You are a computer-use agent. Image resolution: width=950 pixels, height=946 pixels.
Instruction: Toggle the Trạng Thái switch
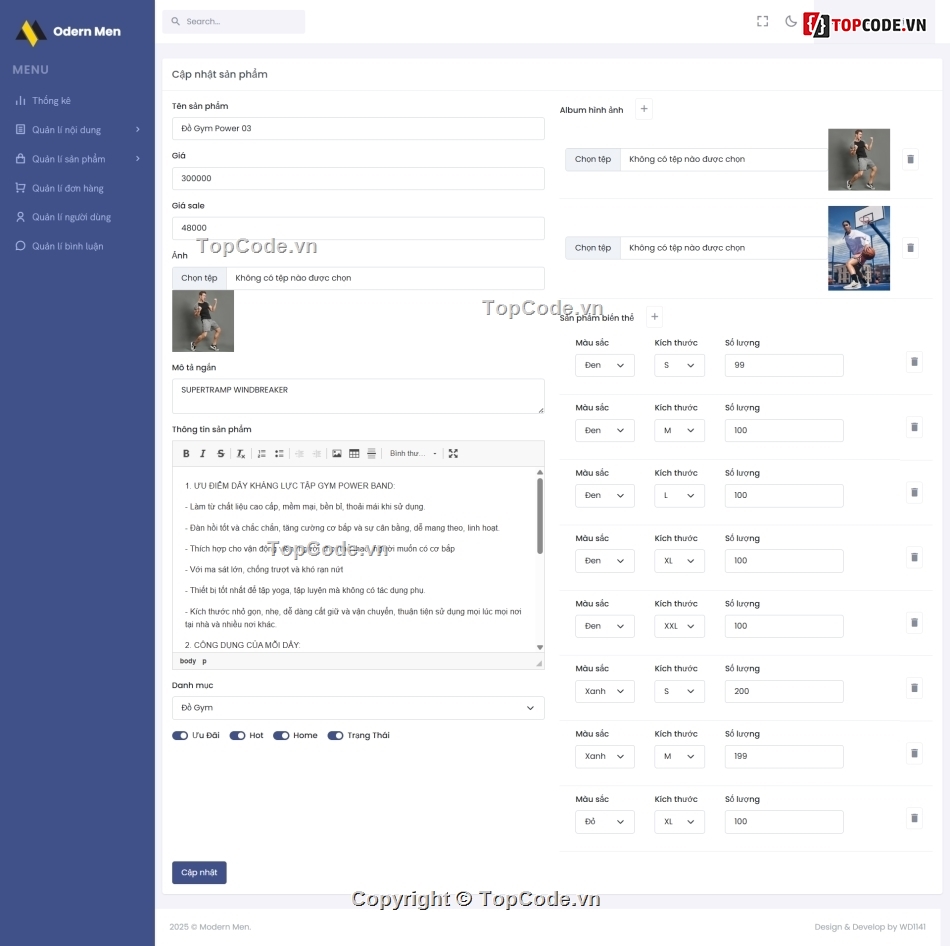[336, 735]
